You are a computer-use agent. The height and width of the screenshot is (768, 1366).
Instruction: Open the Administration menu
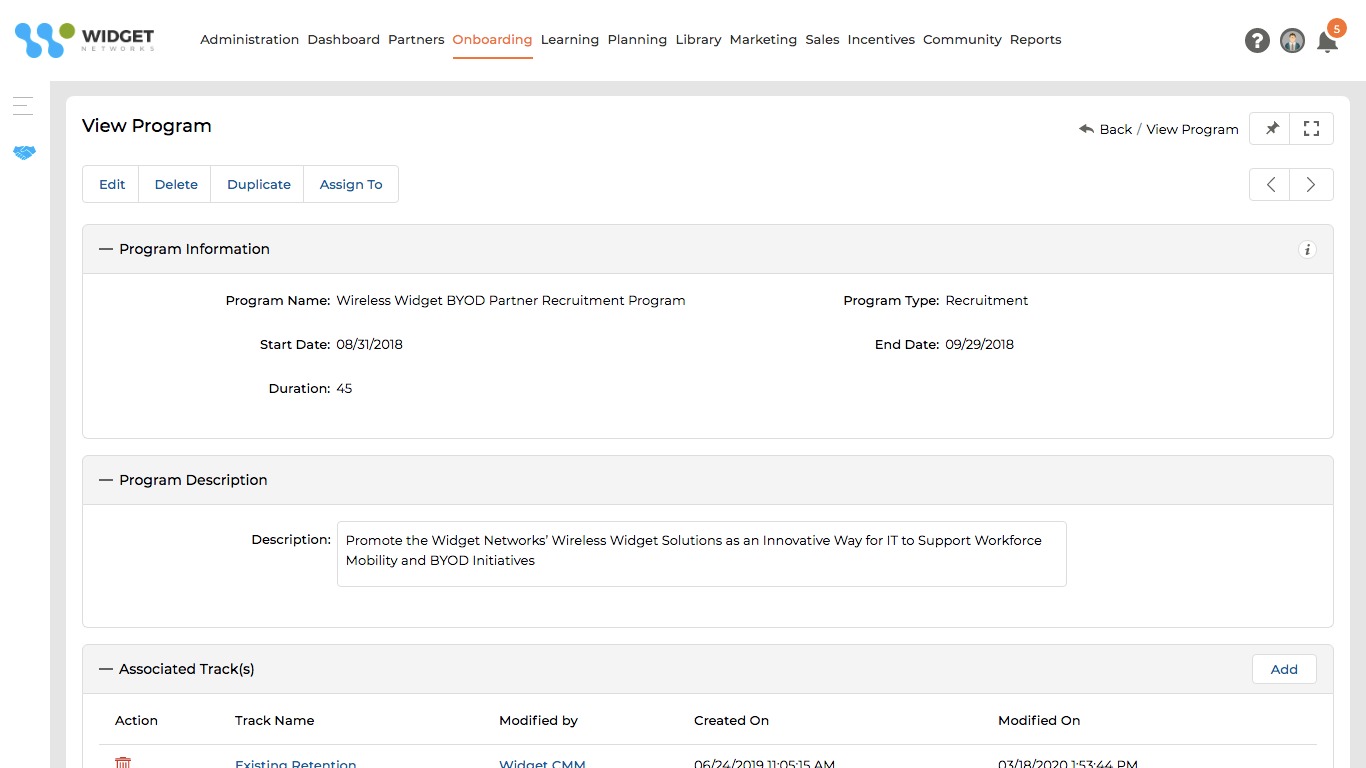point(250,40)
